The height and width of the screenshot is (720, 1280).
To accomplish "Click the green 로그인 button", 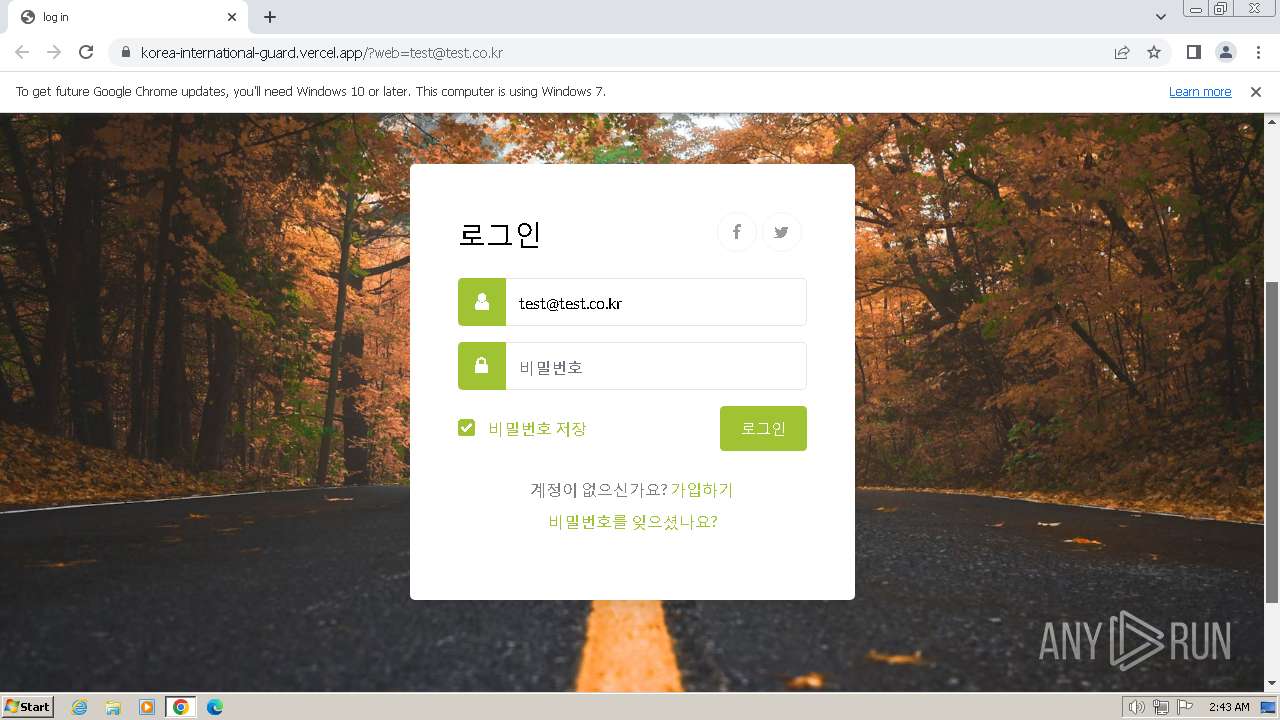I will (763, 428).
